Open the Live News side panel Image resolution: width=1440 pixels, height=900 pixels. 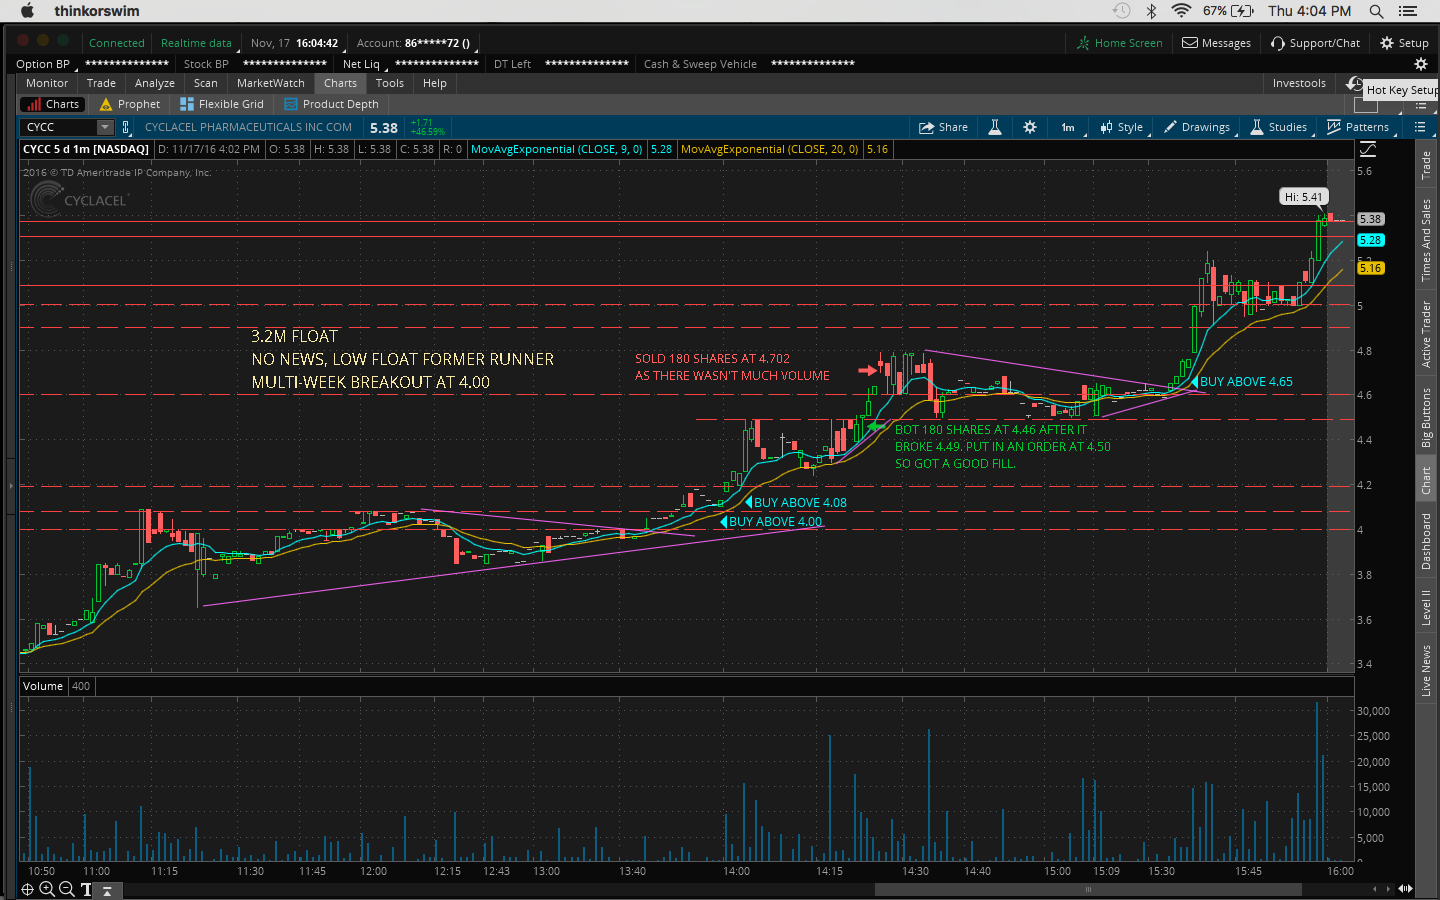pyautogui.click(x=1426, y=670)
